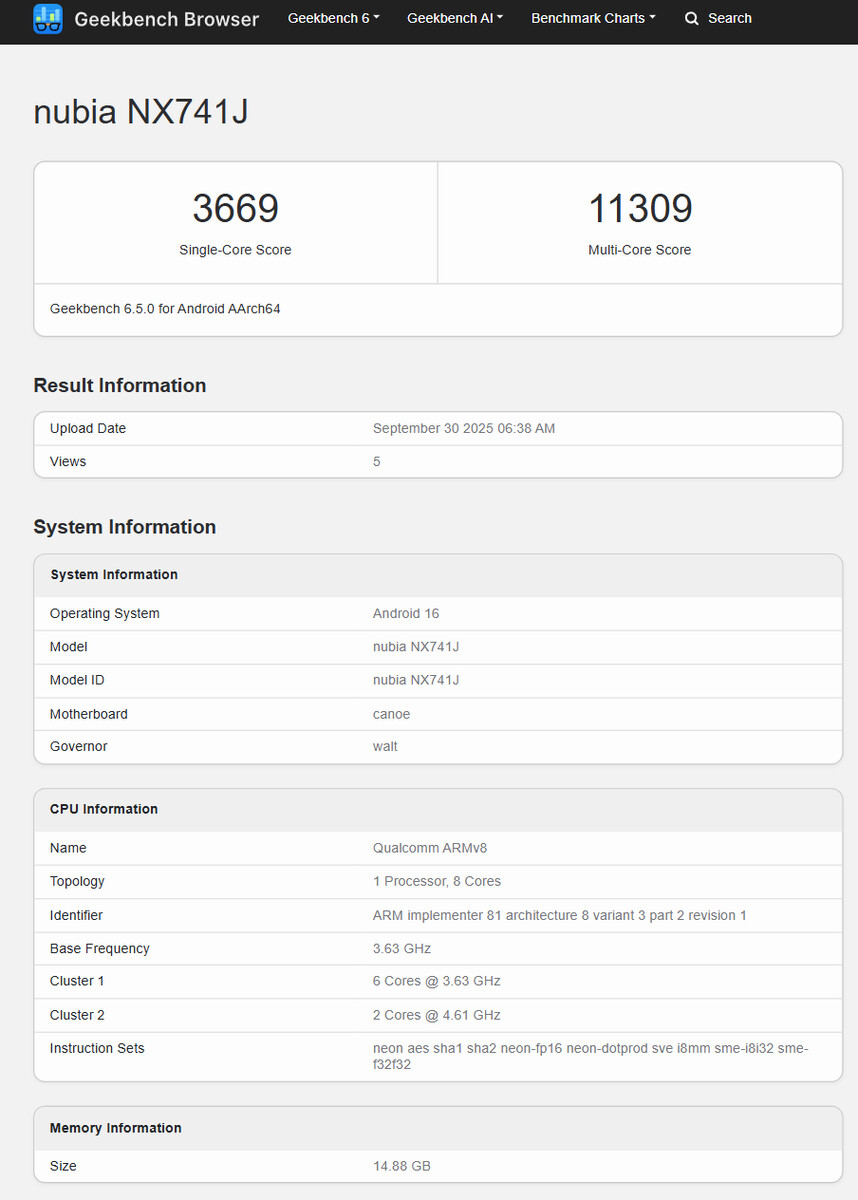Click the Cluster 2 frequency value
The height and width of the screenshot is (1200, 858).
click(x=437, y=1015)
